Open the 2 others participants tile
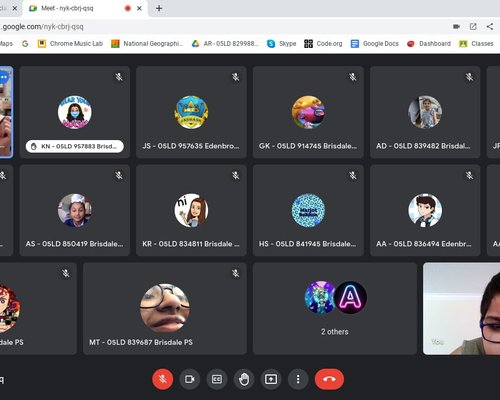The height and width of the screenshot is (400, 500). tap(335, 308)
